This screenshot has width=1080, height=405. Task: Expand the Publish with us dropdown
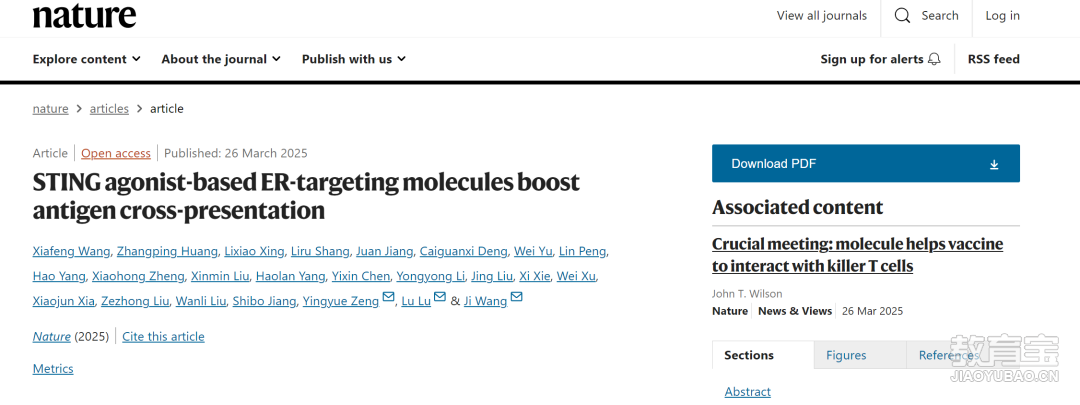click(354, 59)
